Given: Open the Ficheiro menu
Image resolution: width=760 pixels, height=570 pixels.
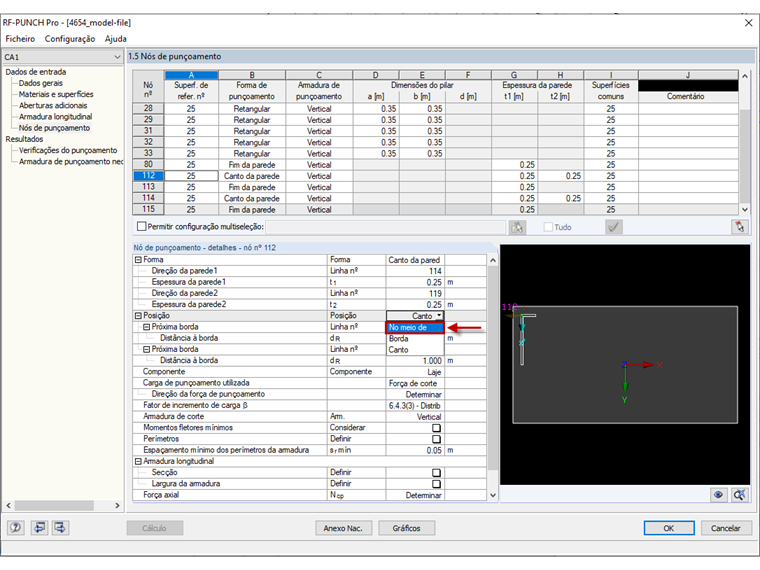Looking at the screenshot, I should [20, 39].
